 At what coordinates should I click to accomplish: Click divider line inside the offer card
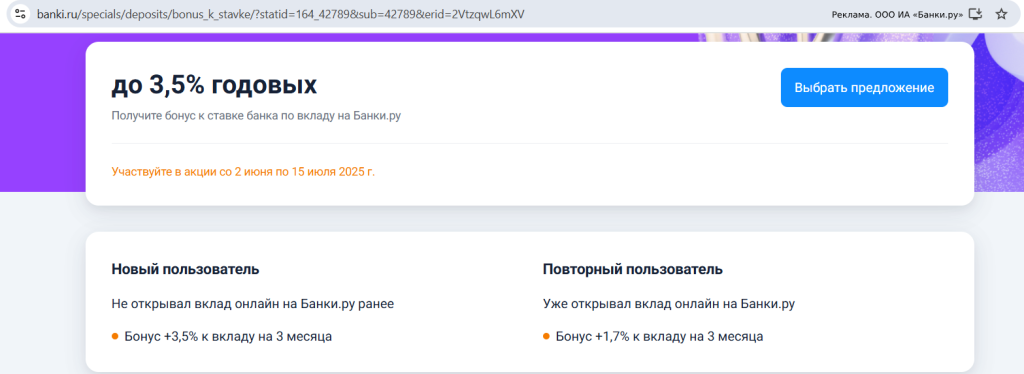click(530, 143)
